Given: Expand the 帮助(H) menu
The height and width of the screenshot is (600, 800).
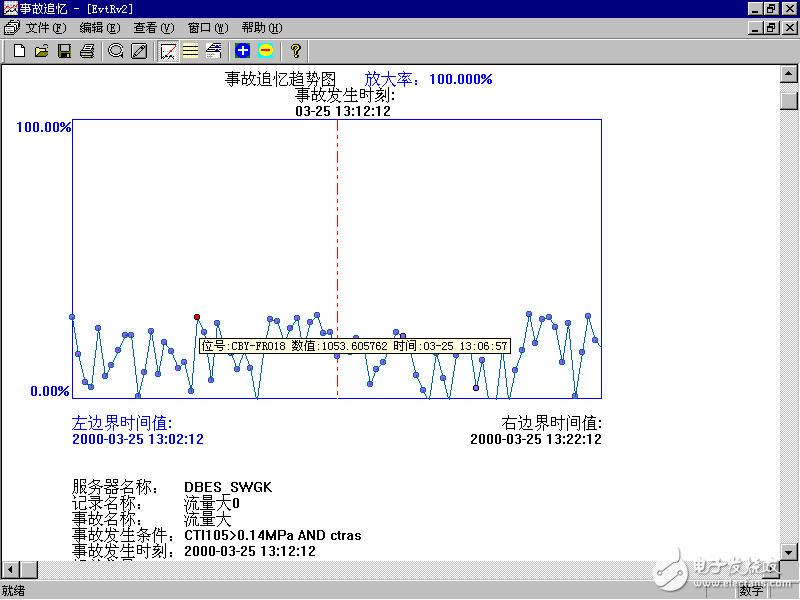Looking at the screenshot, I should (261, 28).
